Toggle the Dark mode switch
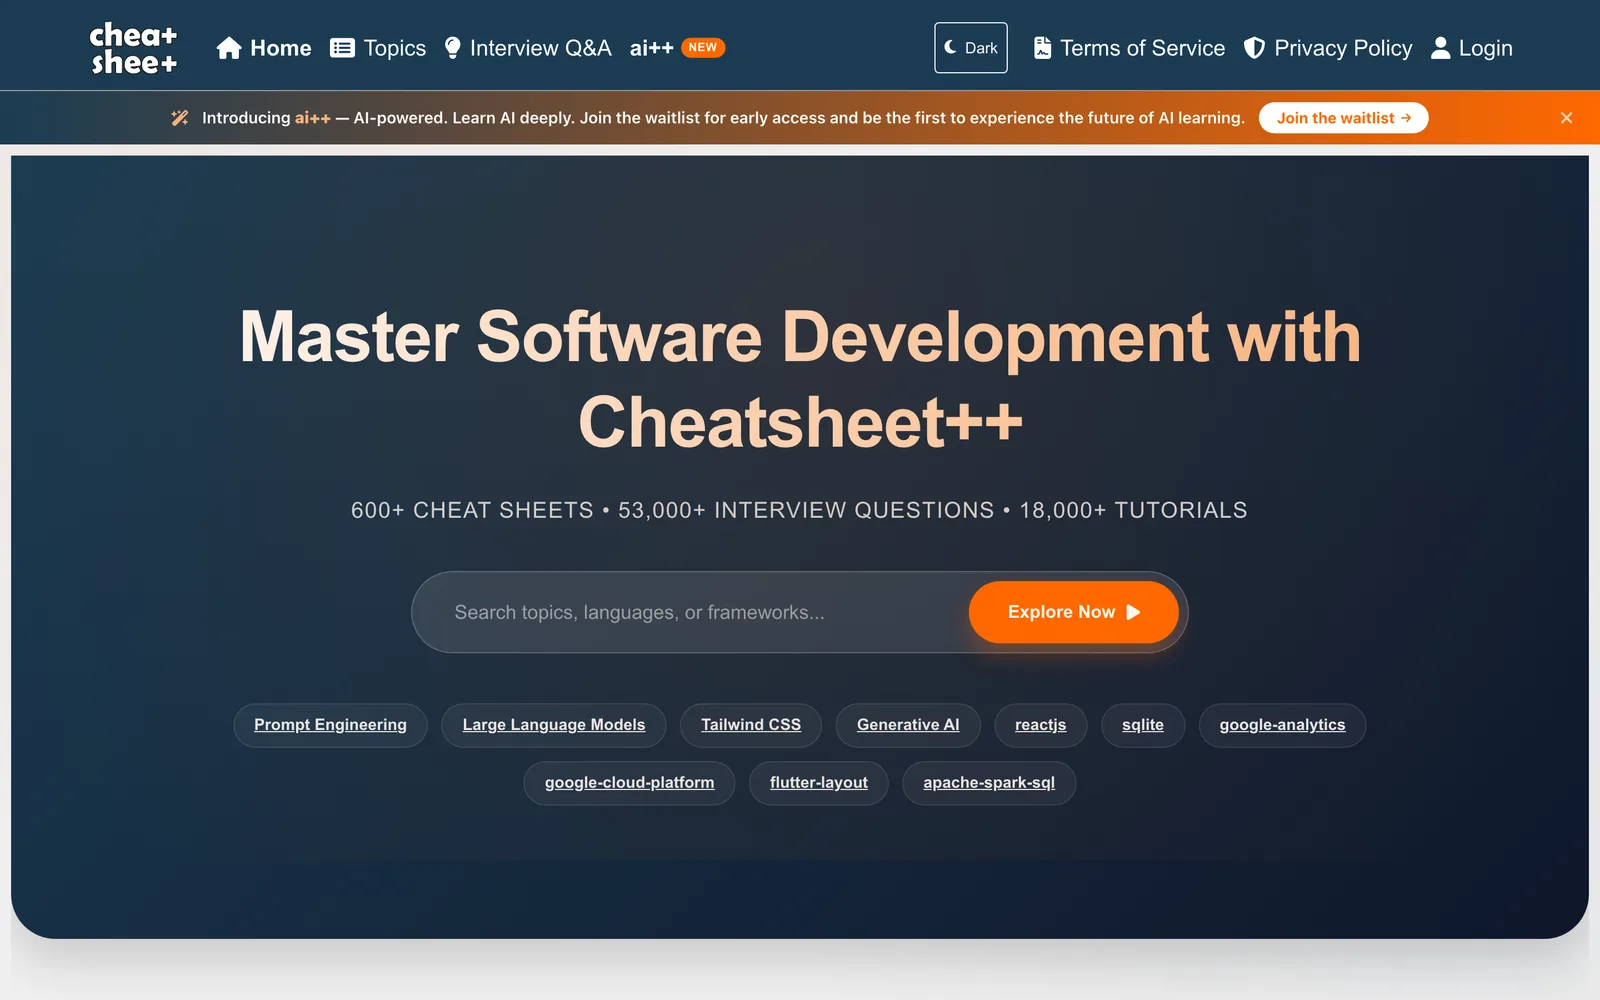 tap(971, 48)
